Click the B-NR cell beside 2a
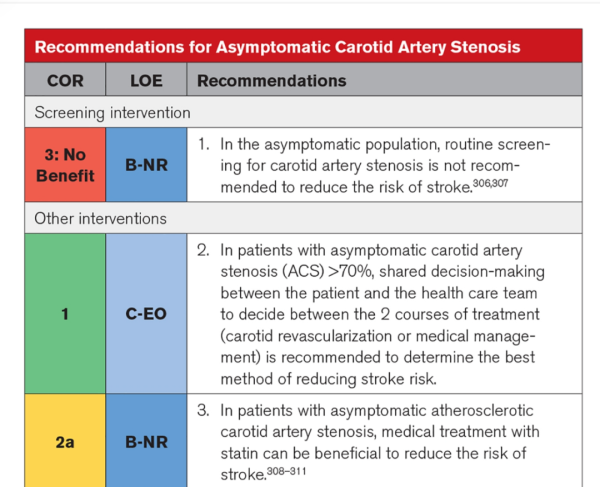This screenshot has height=487, width=600. pyautogui.click(x=144, y=440)
